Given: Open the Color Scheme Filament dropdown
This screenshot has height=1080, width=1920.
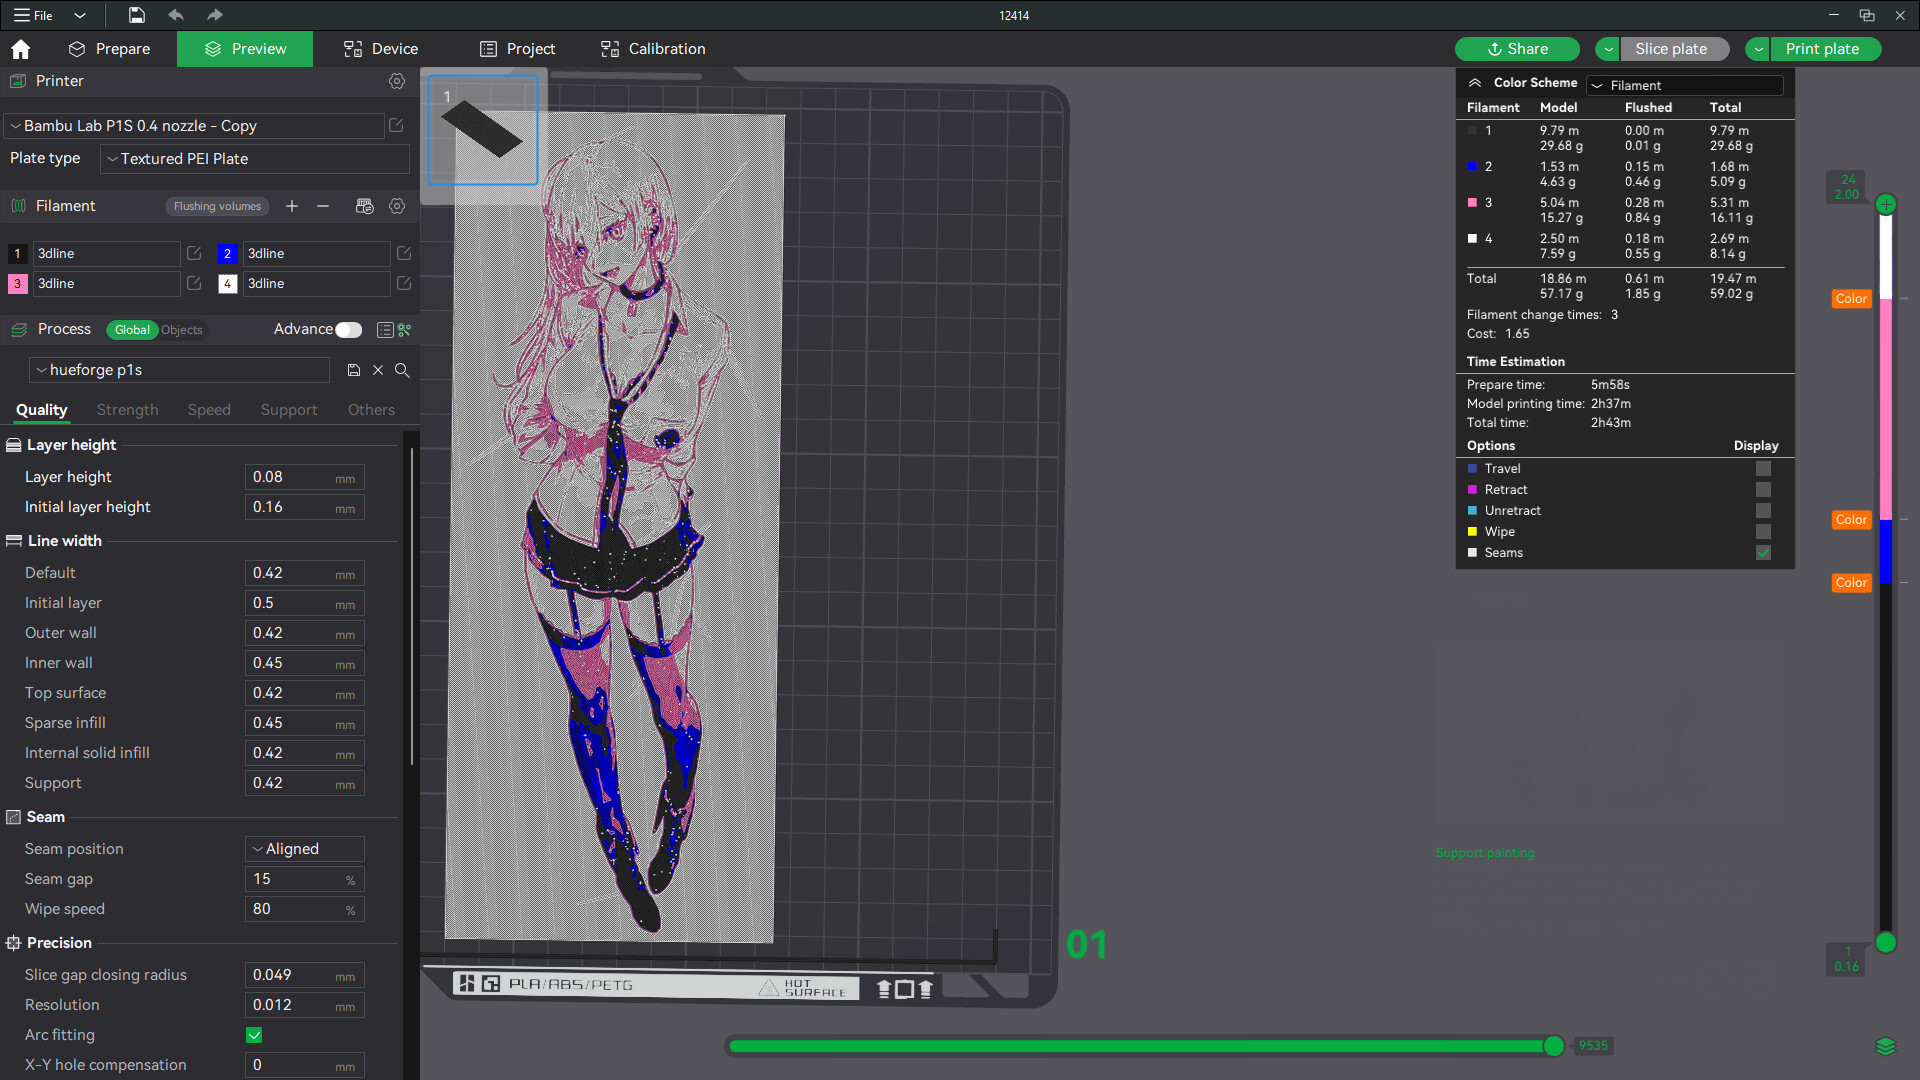Looking at the screenshot, I should pyautogui.click(x=1685, y=85).
